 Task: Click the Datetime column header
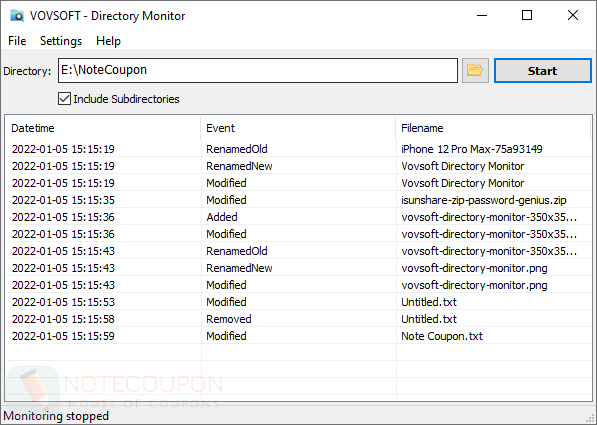103,128
